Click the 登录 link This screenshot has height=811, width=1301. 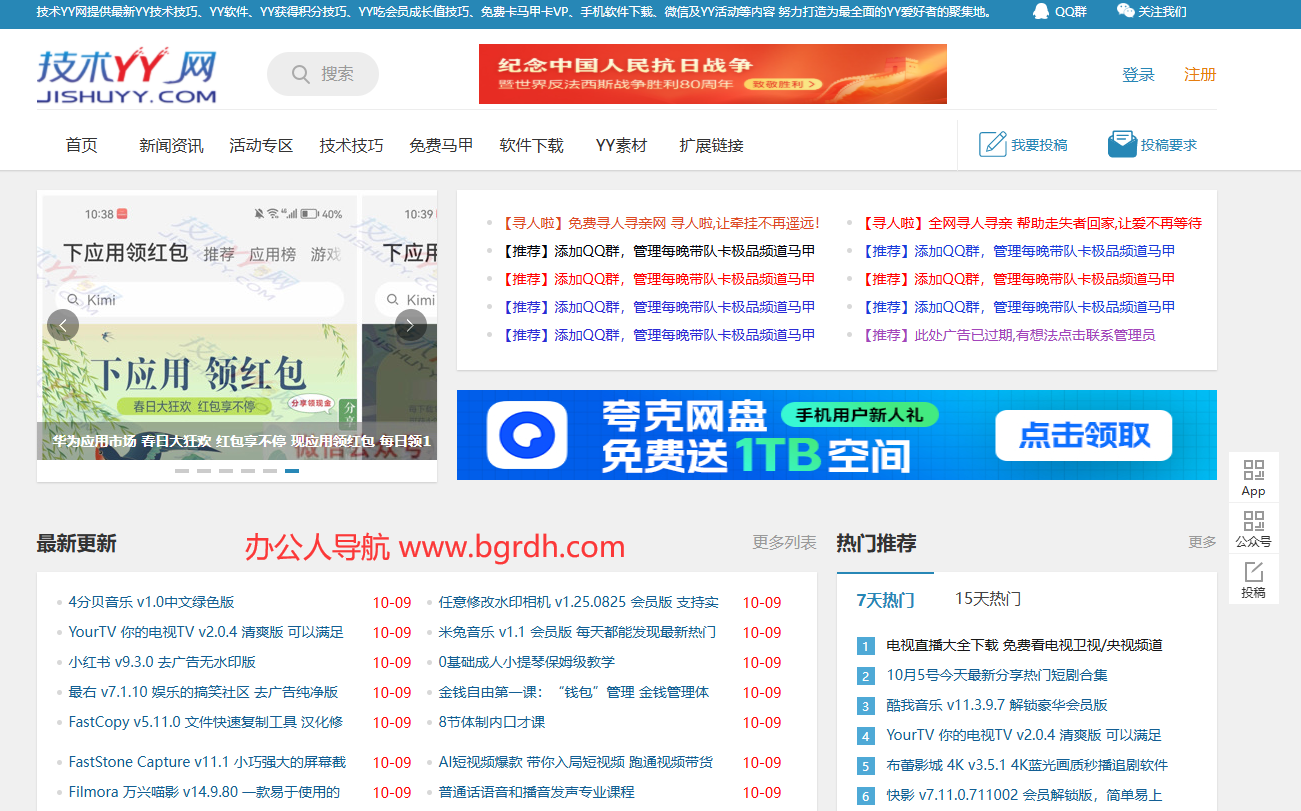tap(1138, 75)
